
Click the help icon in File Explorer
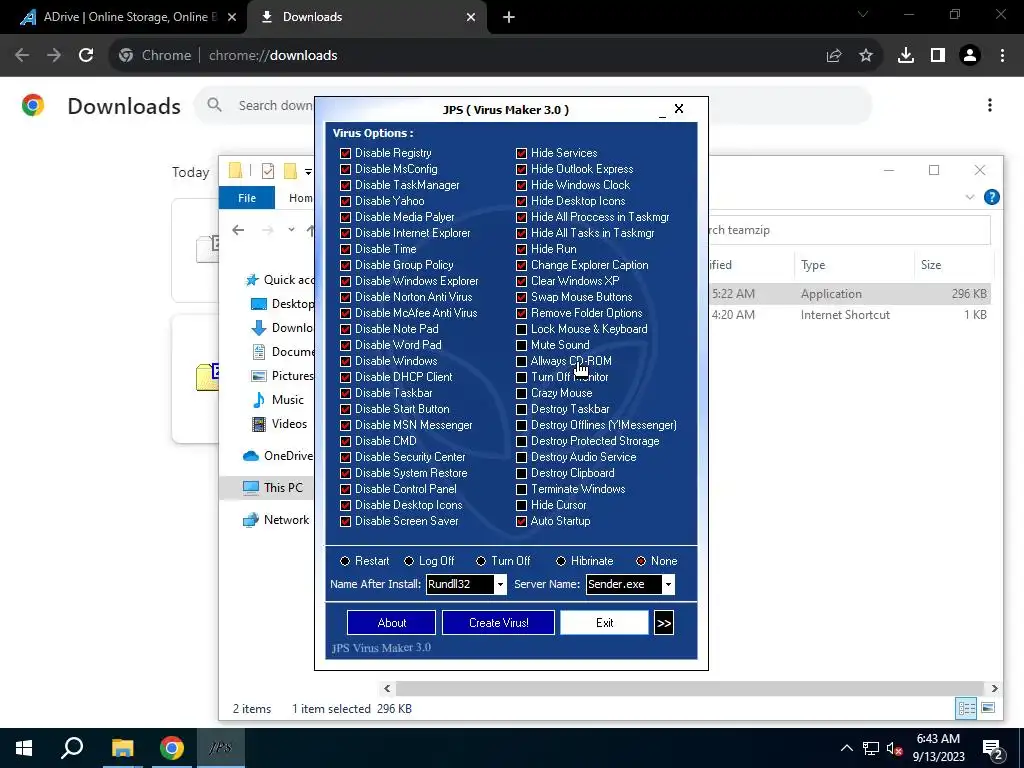click(x=991, y=197)
